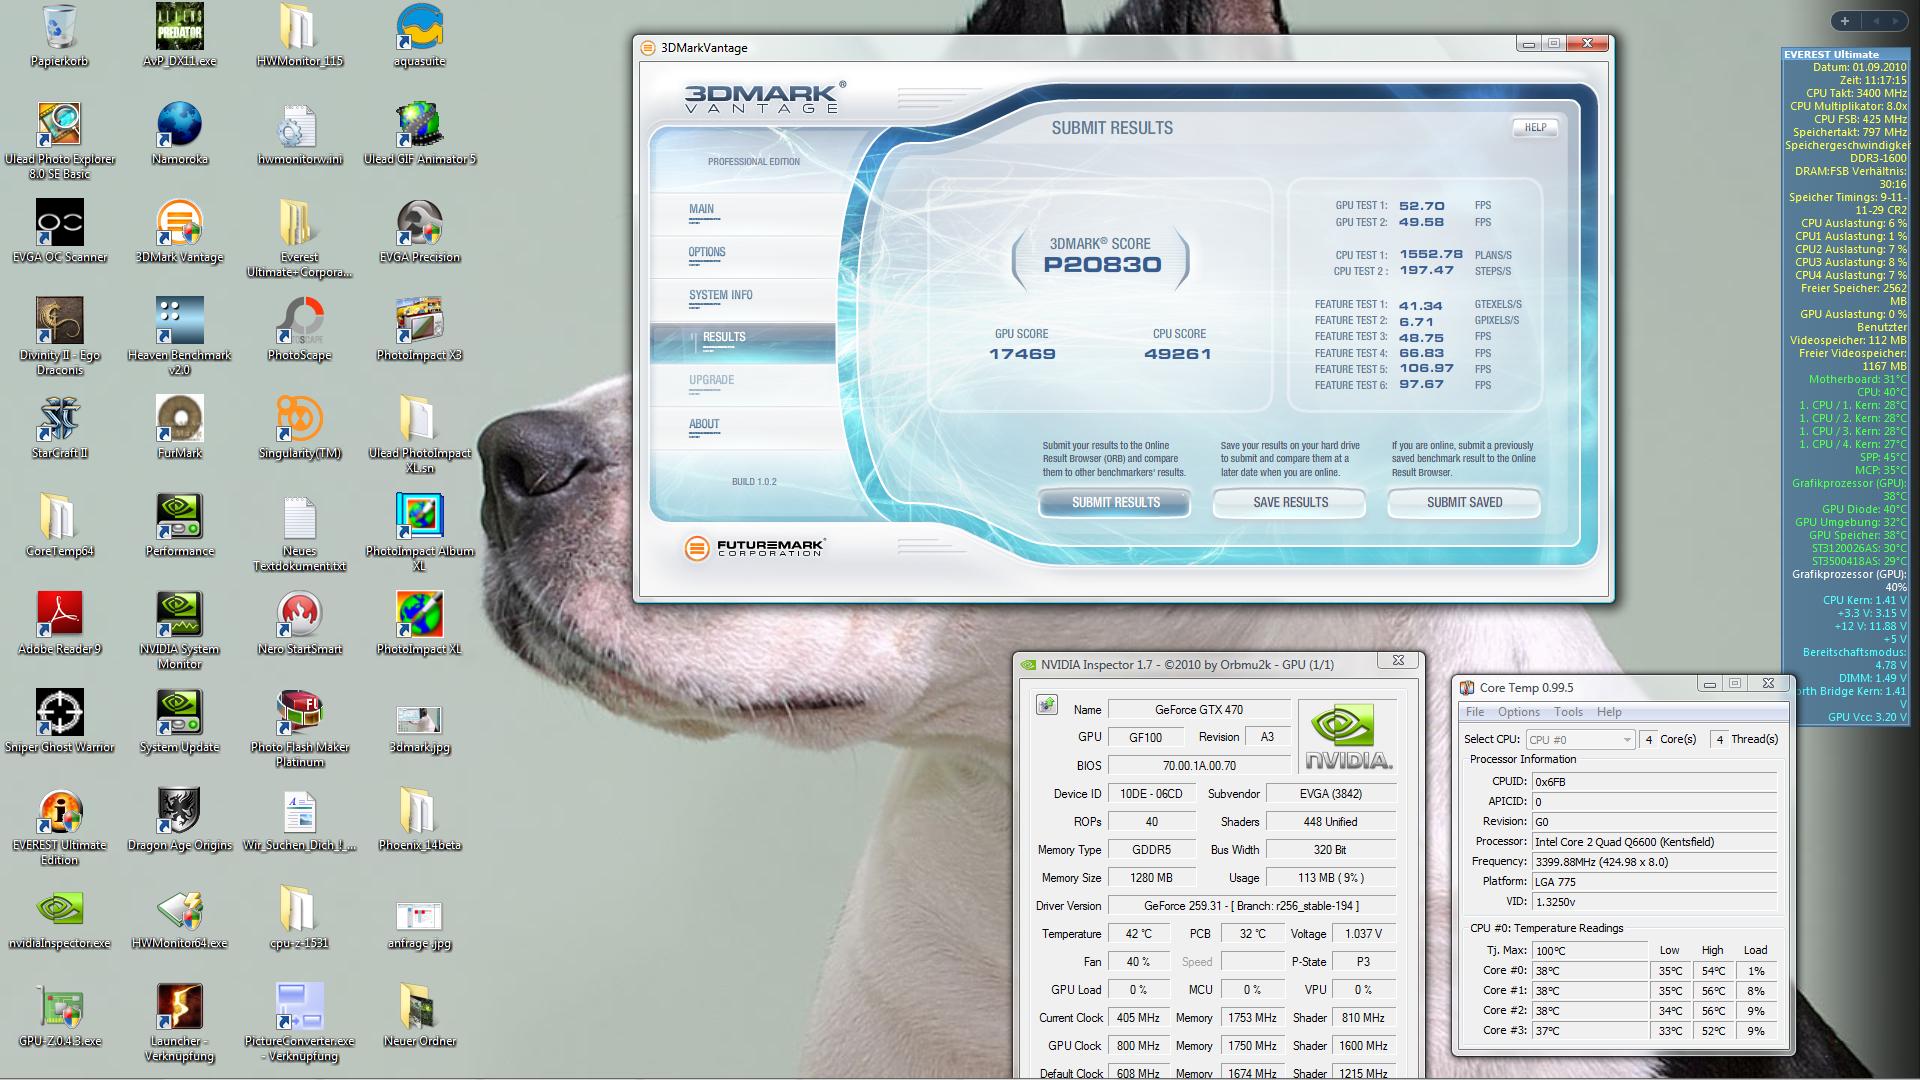Click the NVIDIA Inspector screenshot icon
This screenshot has height=1080, width=1920.
(1046, 705)
